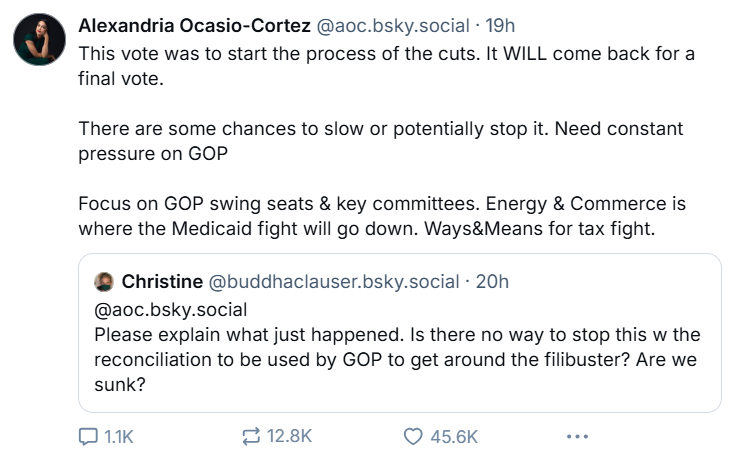Click the 12.8K repost count
The image size is (740, 462).
point(292,437)
